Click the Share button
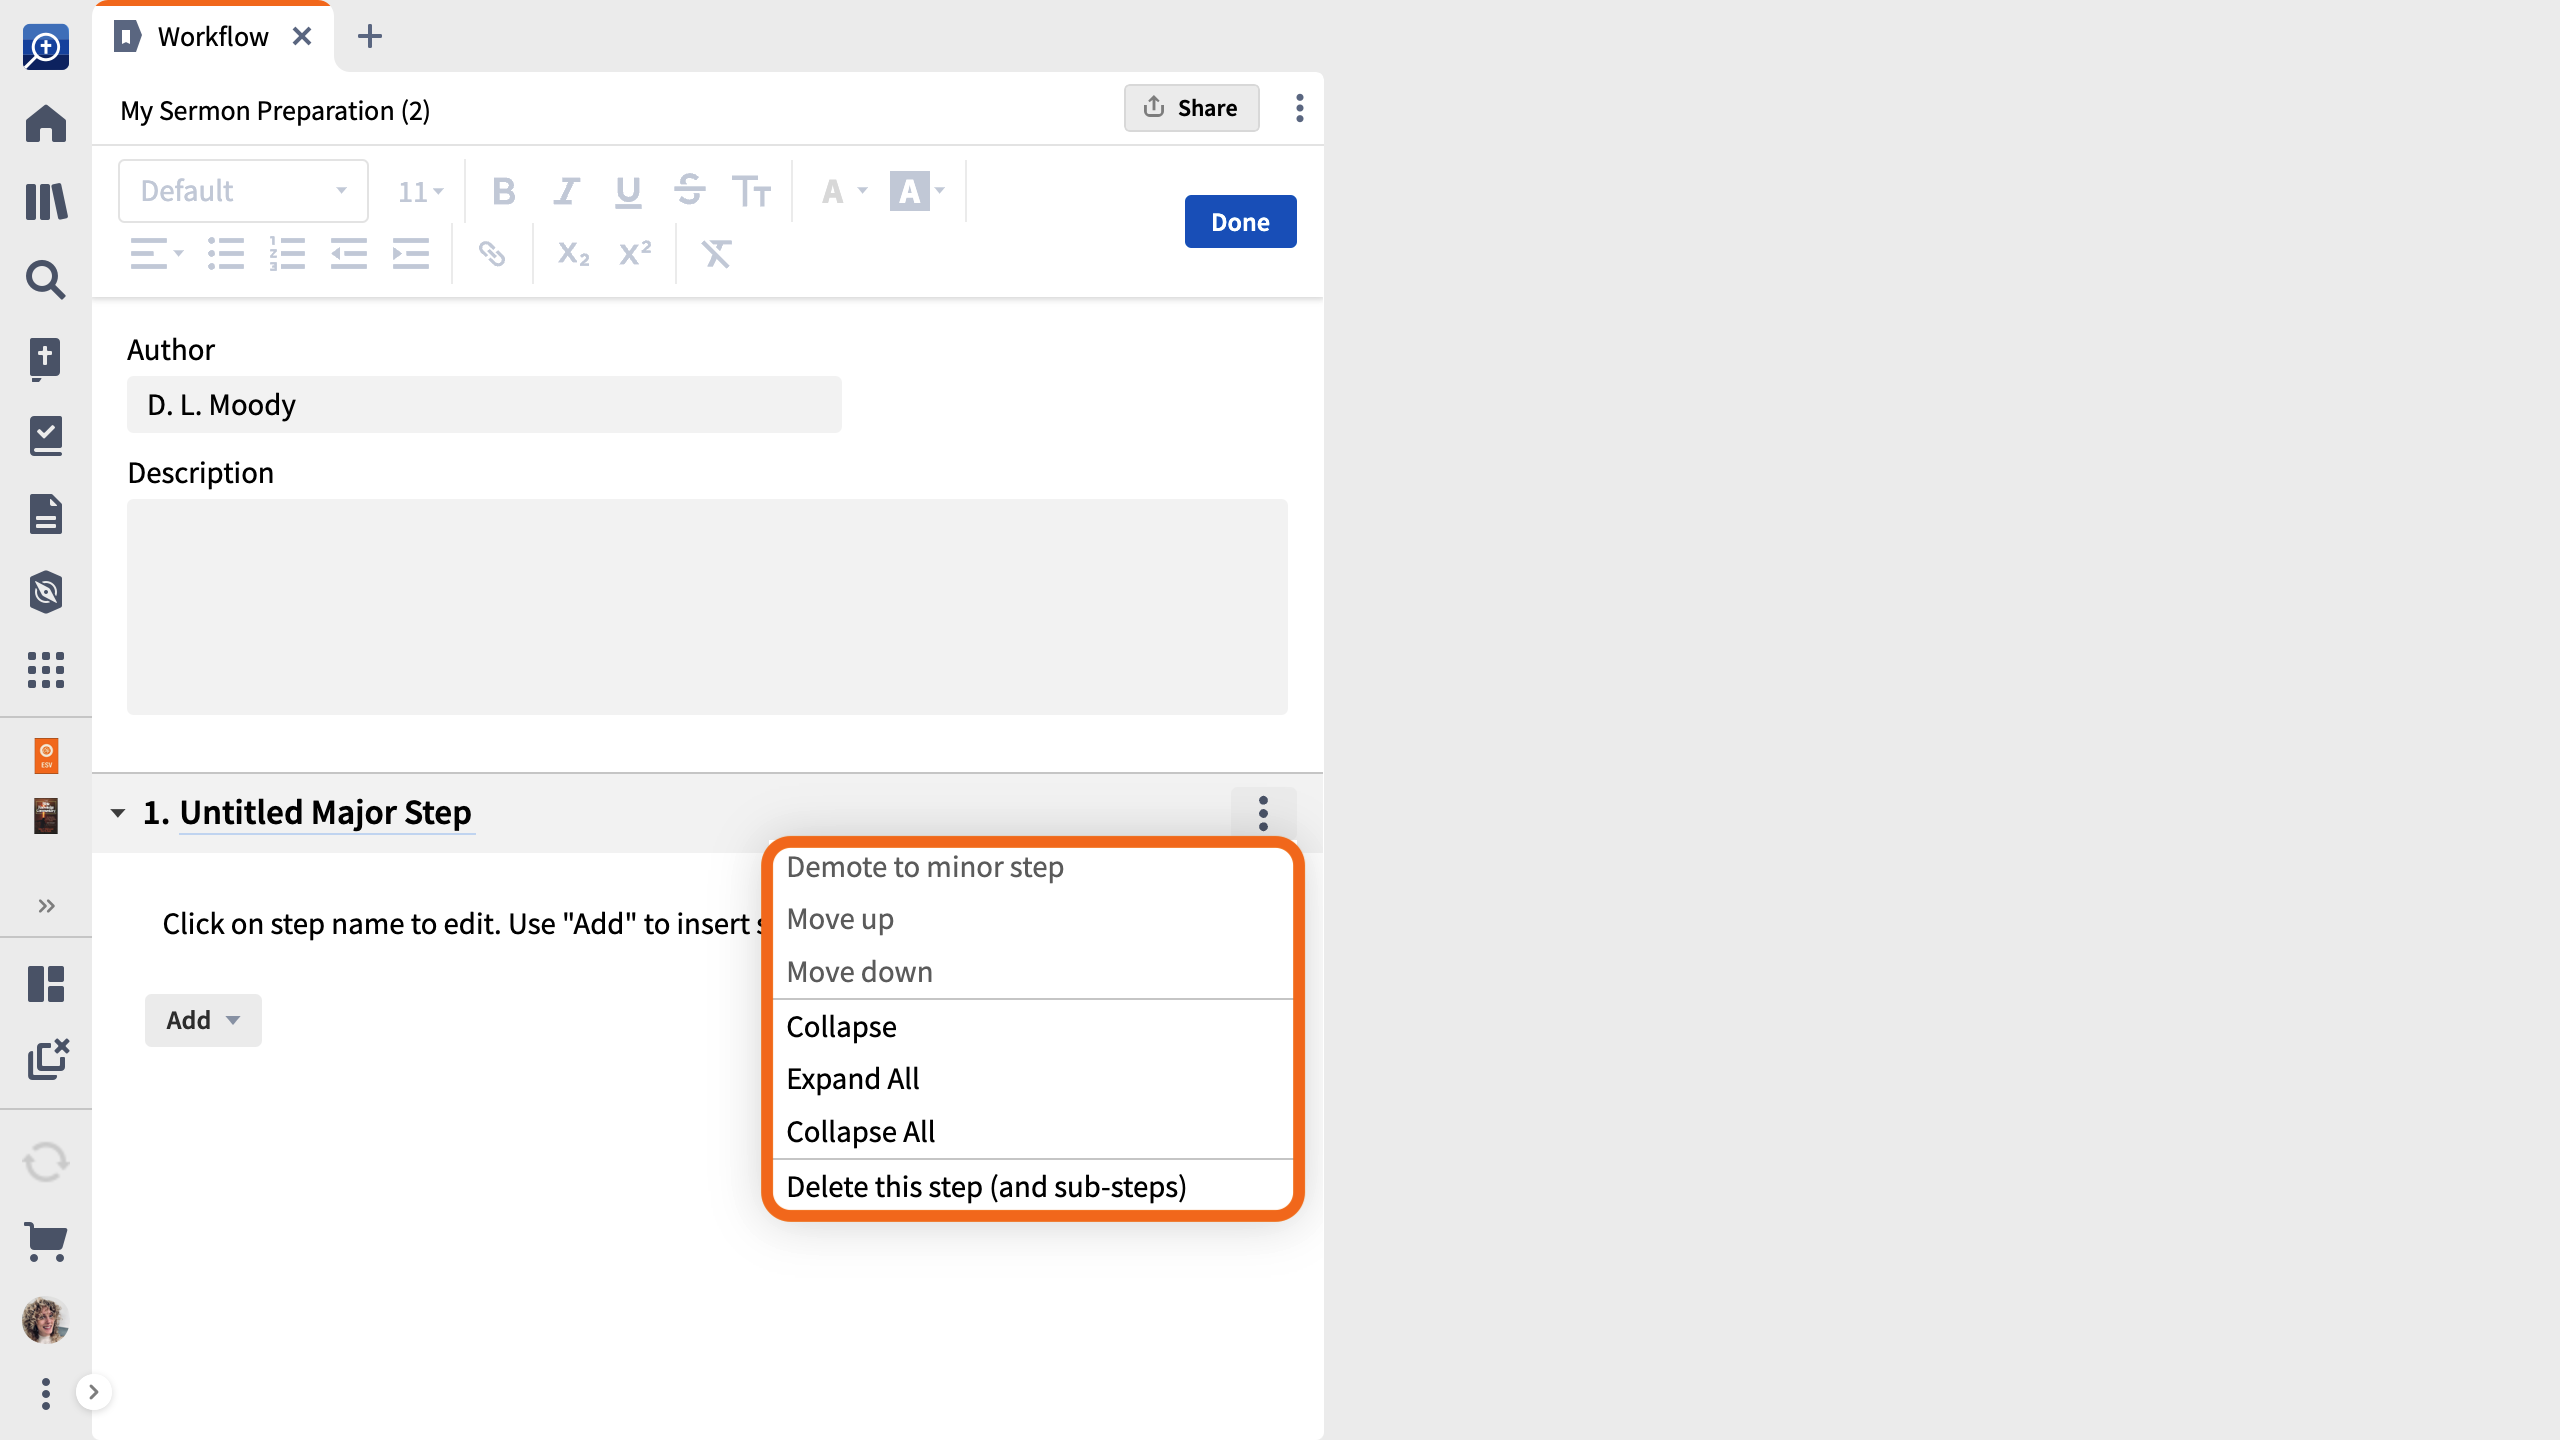 pos(1191,108)
